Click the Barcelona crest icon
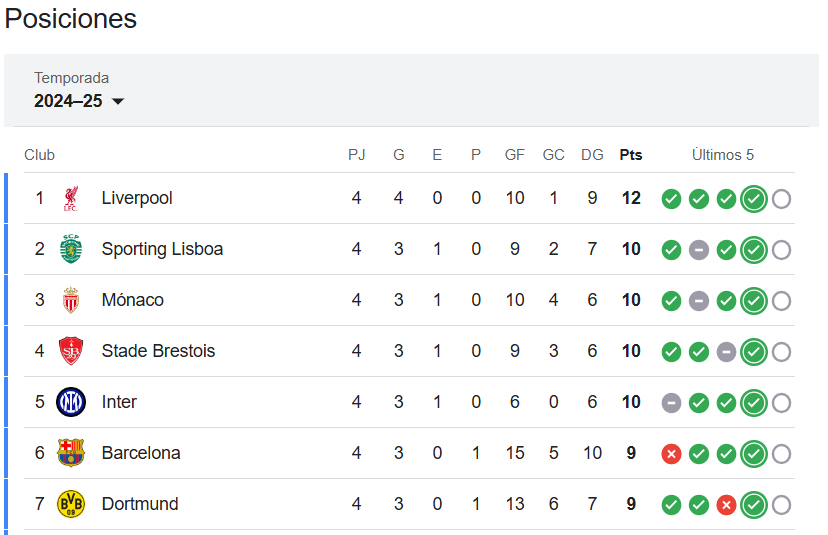The height and width of the screenshot is (535, 828). pyautogui.click(x=71, y=453)
